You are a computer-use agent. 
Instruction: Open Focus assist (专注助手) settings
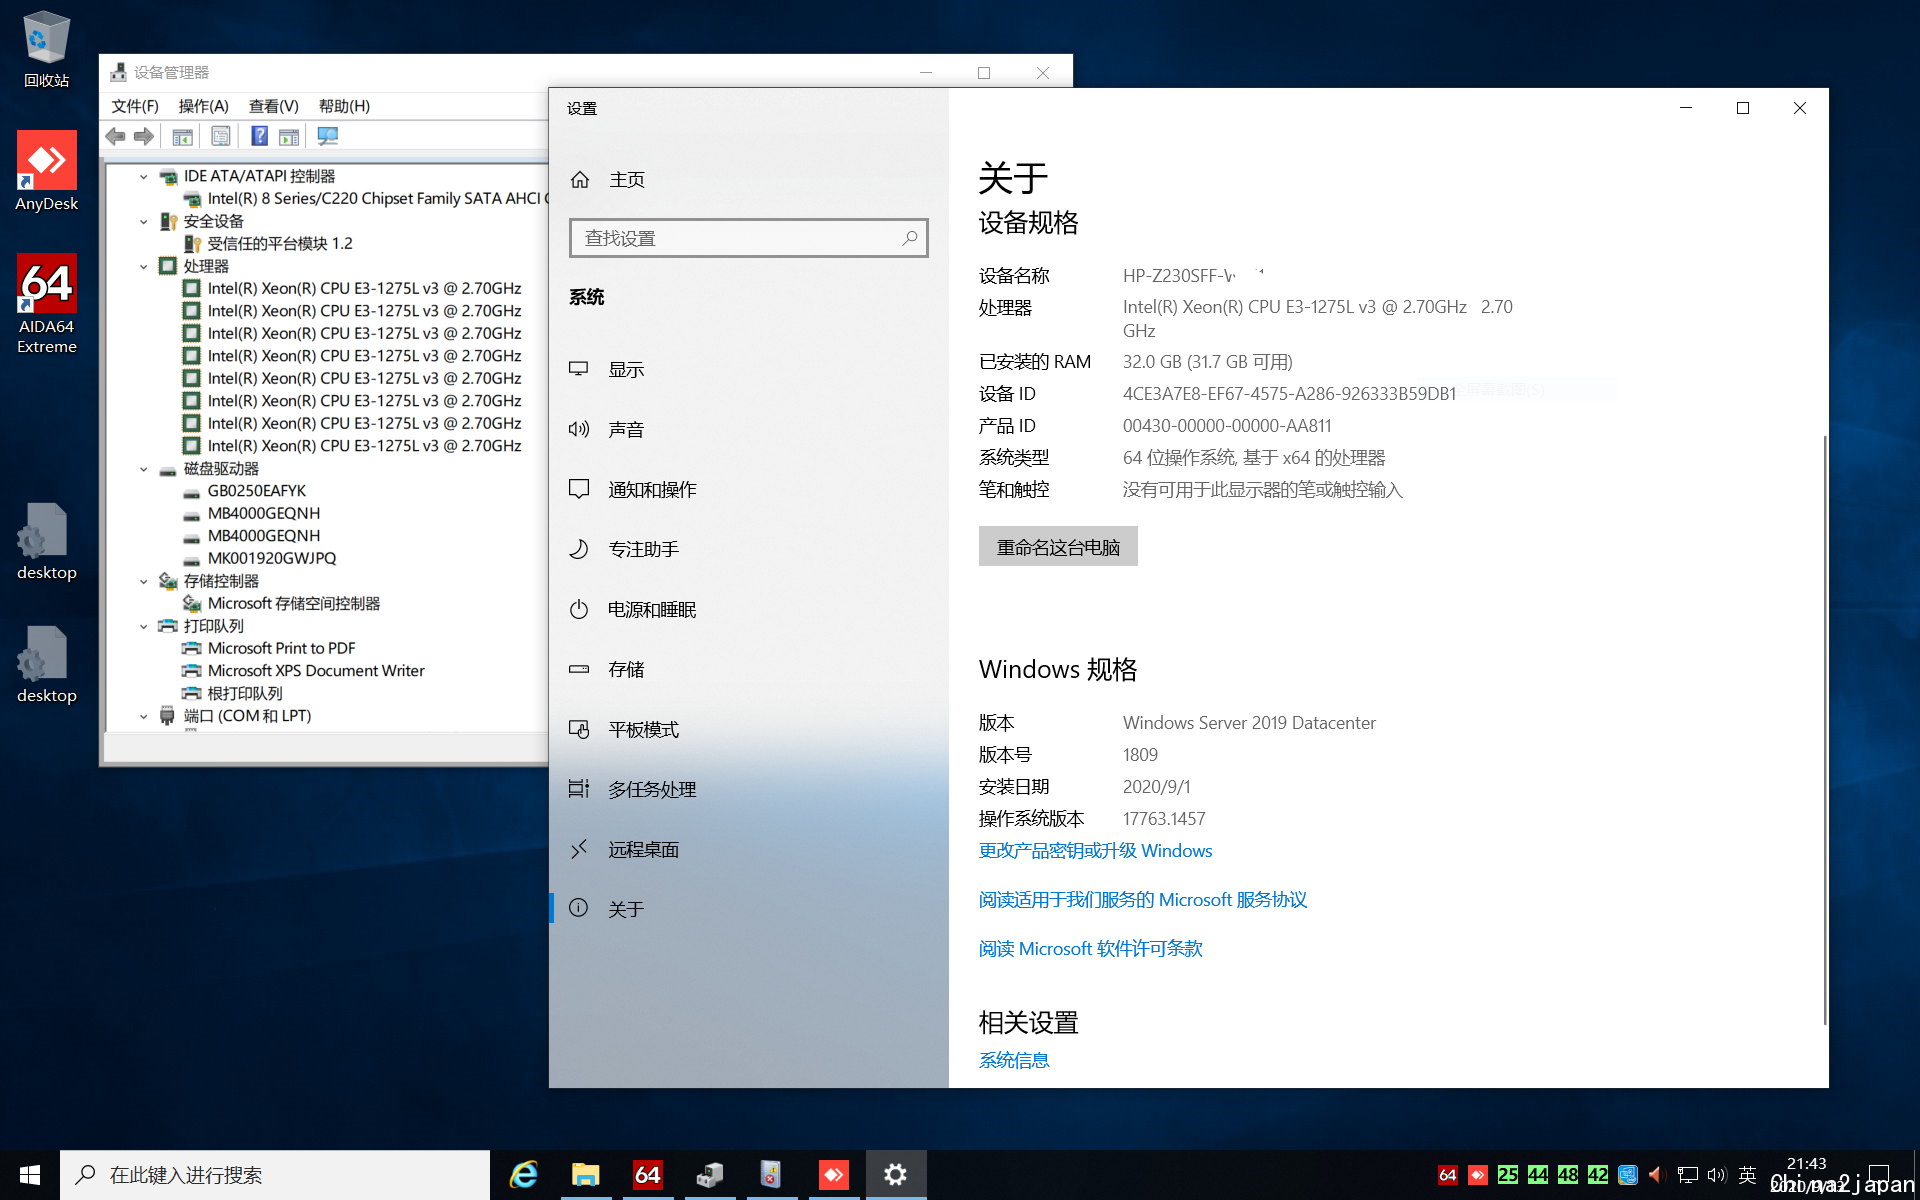click(748, 550)
